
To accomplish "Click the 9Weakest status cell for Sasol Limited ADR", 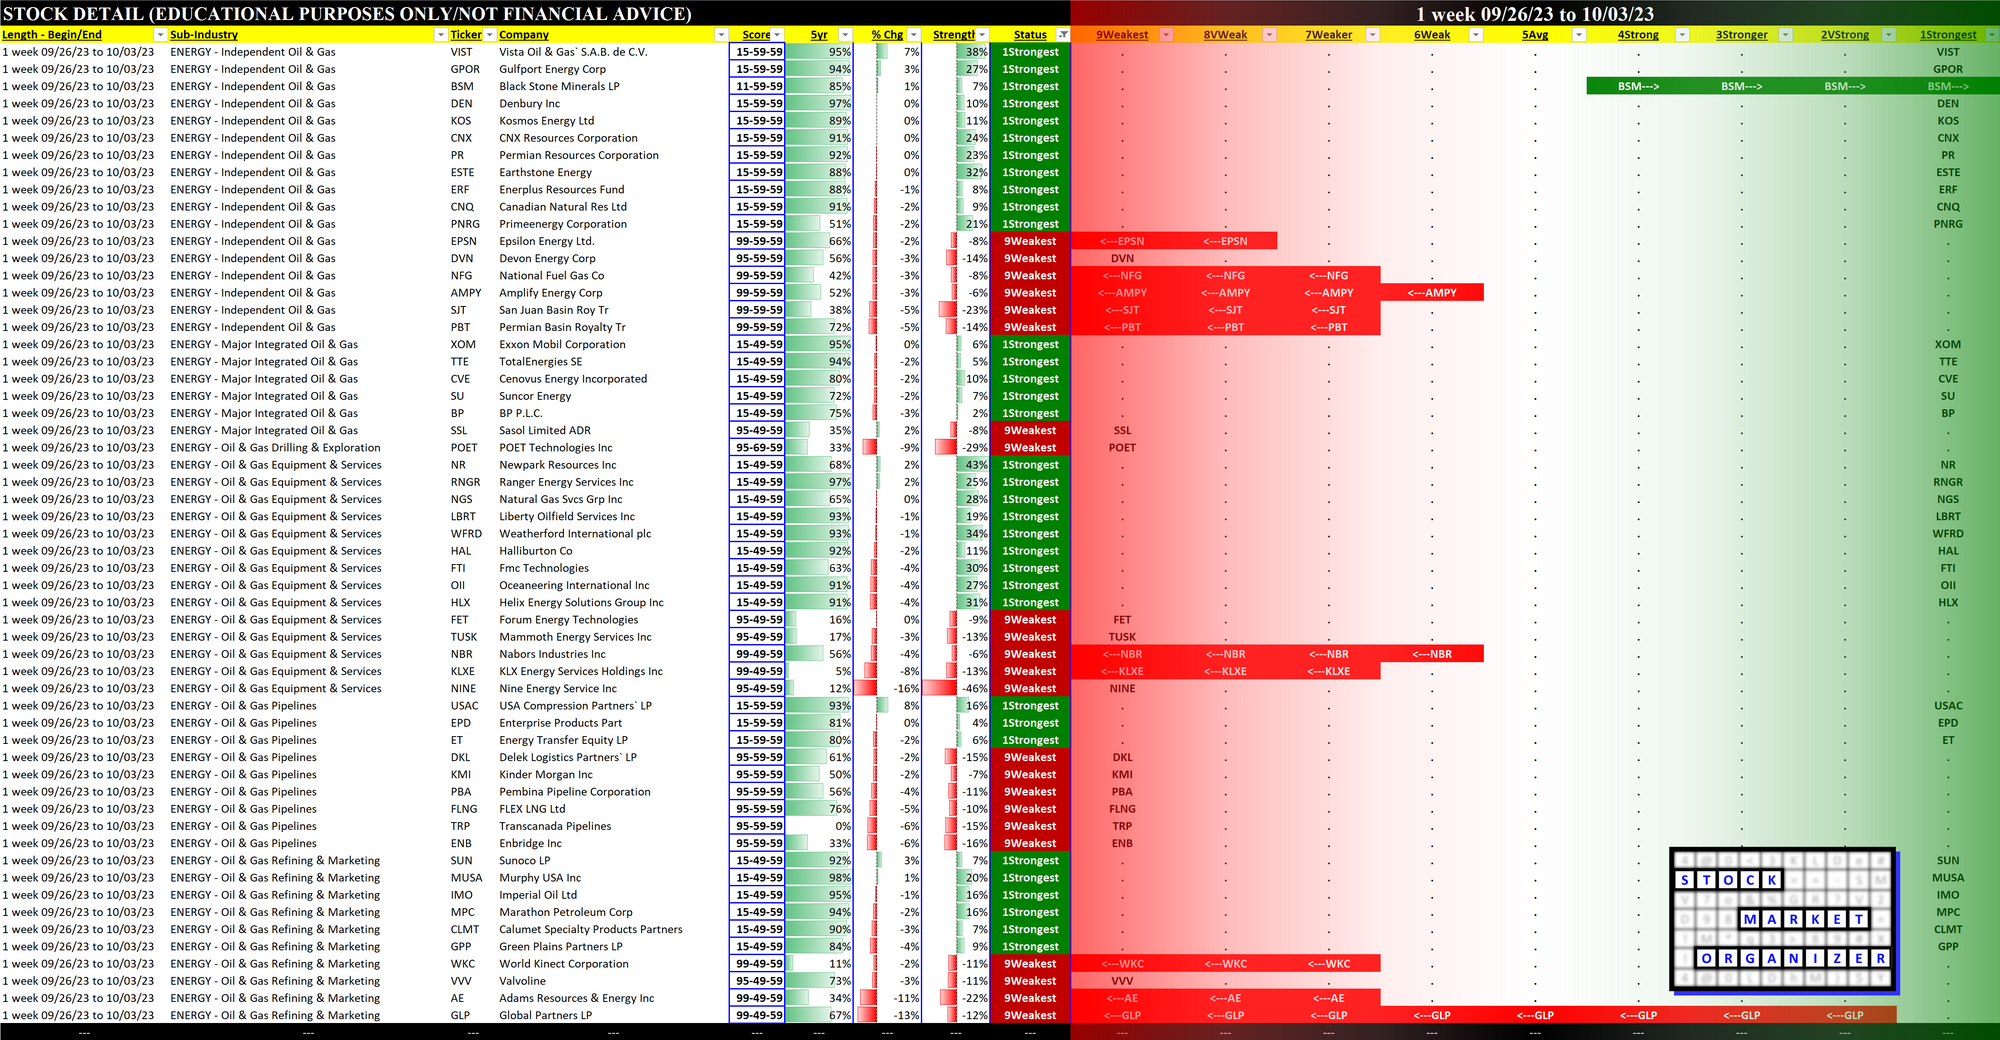I will tap(1030, 430).
